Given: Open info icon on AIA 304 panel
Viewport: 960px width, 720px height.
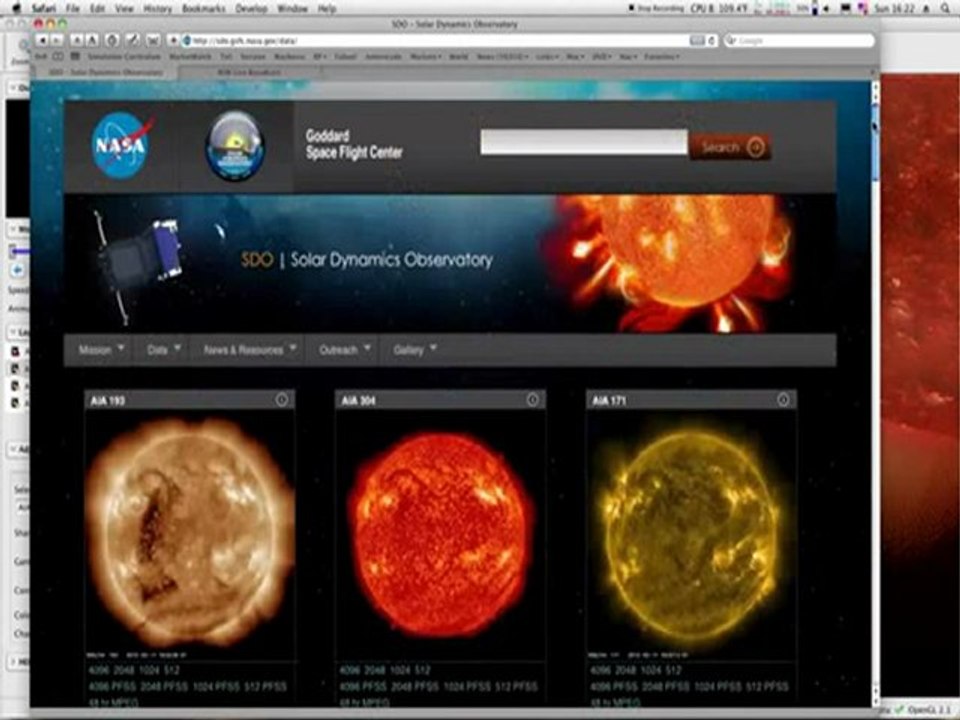Looking at the screenshot, I should click(x=533, y=400).
